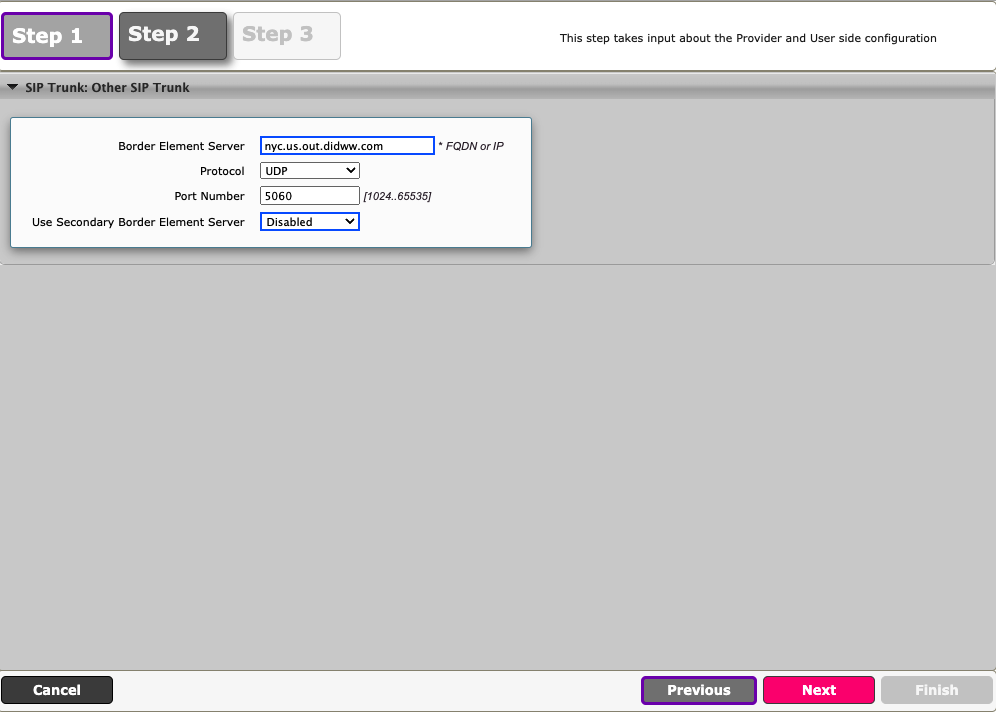Proceed with the Next button

pyautogui.click(x=819, y=690)
